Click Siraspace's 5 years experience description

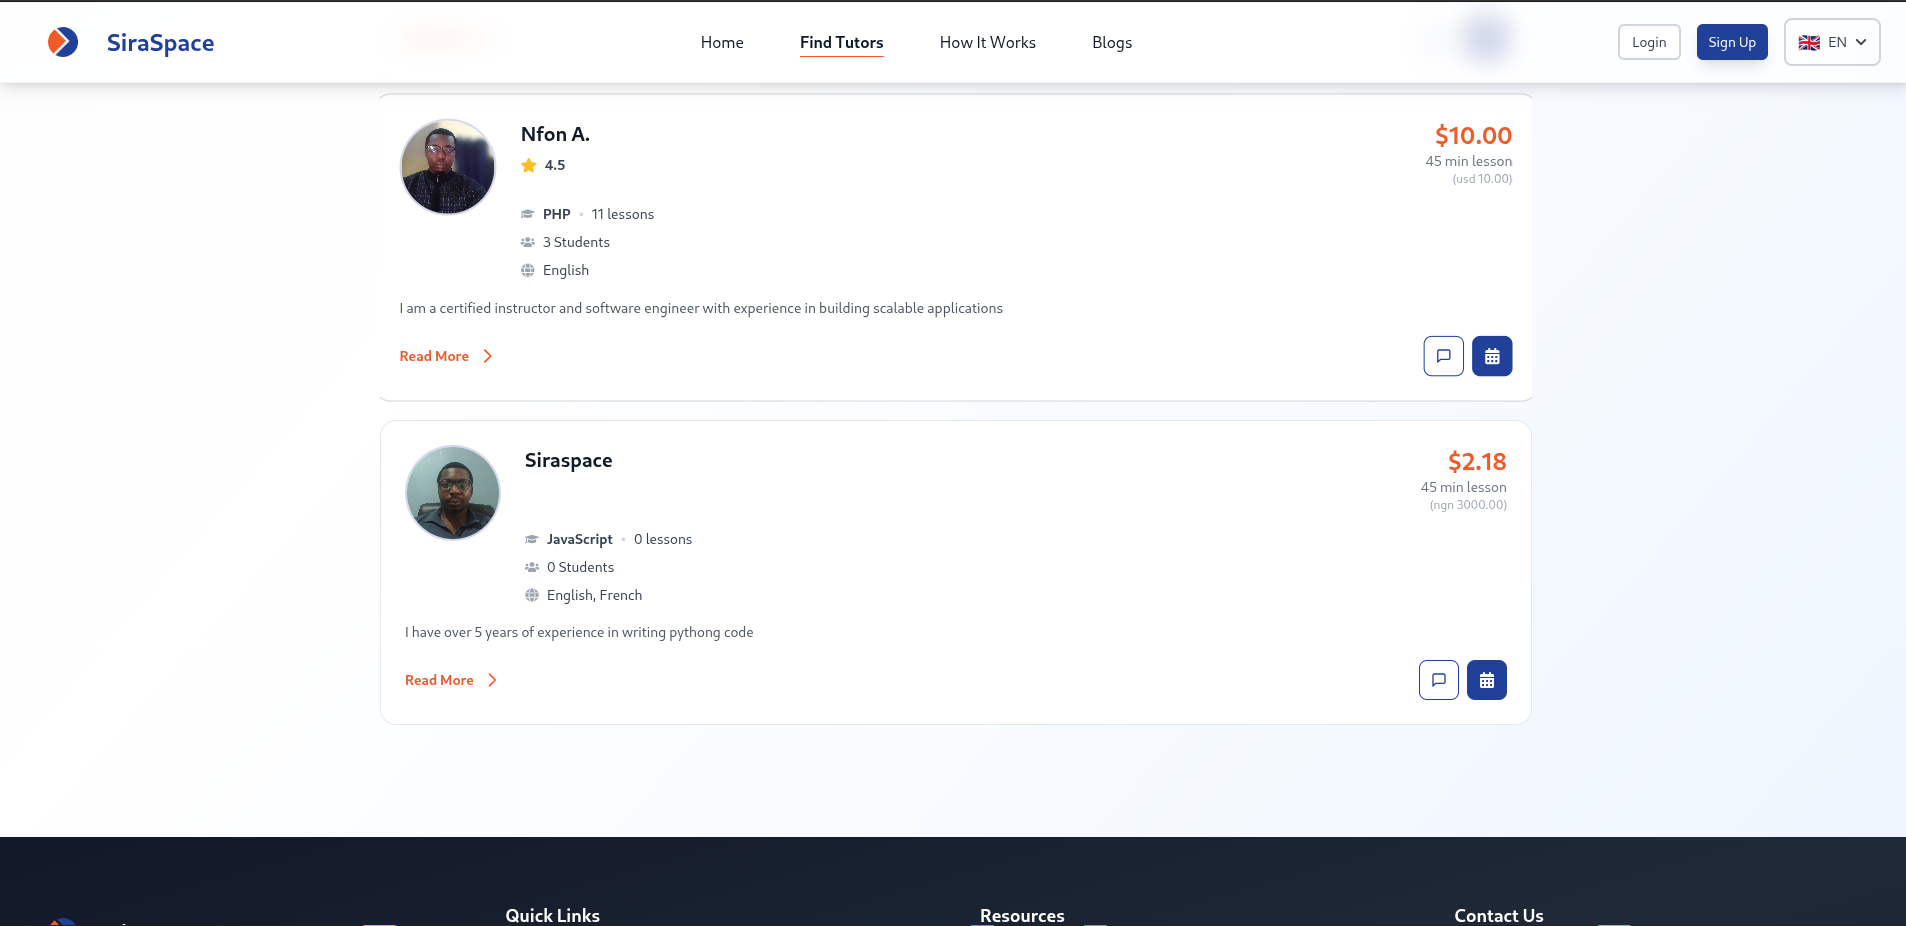click(579, 632)
